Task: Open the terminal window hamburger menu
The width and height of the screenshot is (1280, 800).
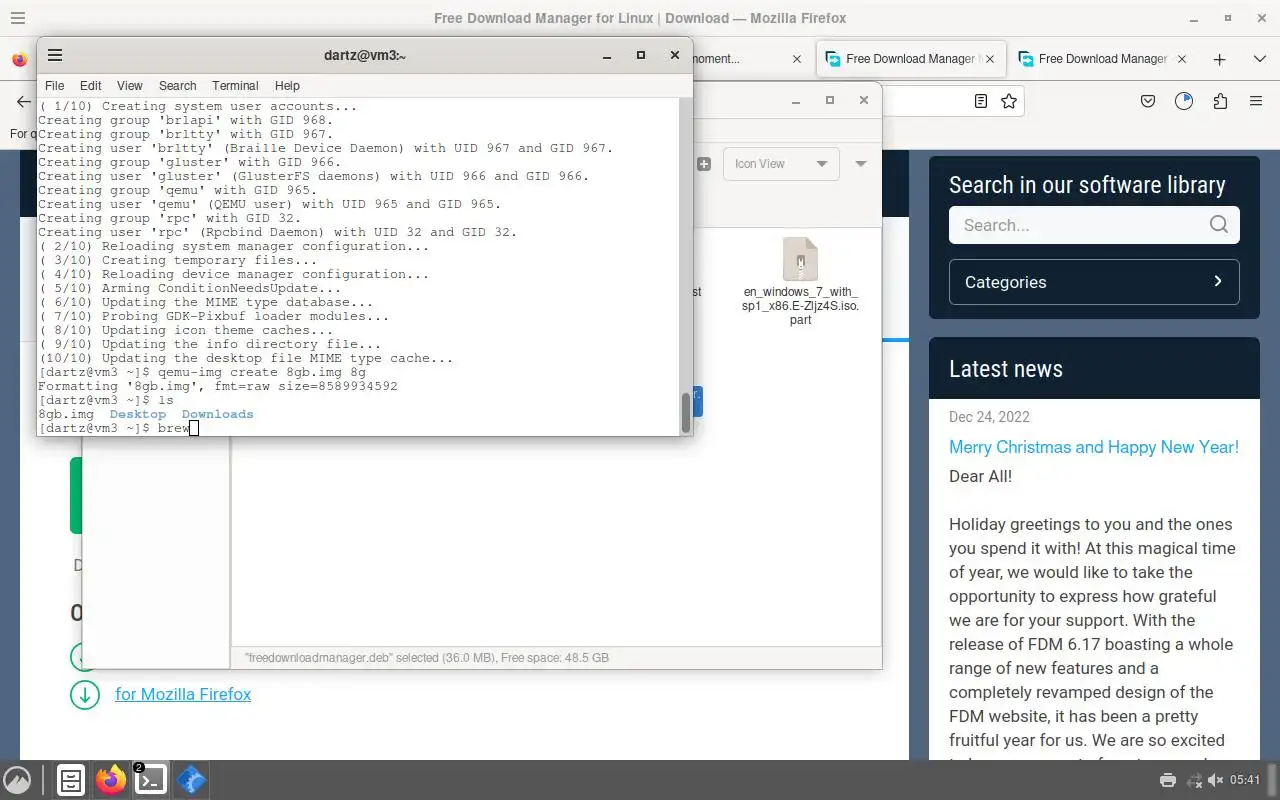Action: (x=55, y=55)
